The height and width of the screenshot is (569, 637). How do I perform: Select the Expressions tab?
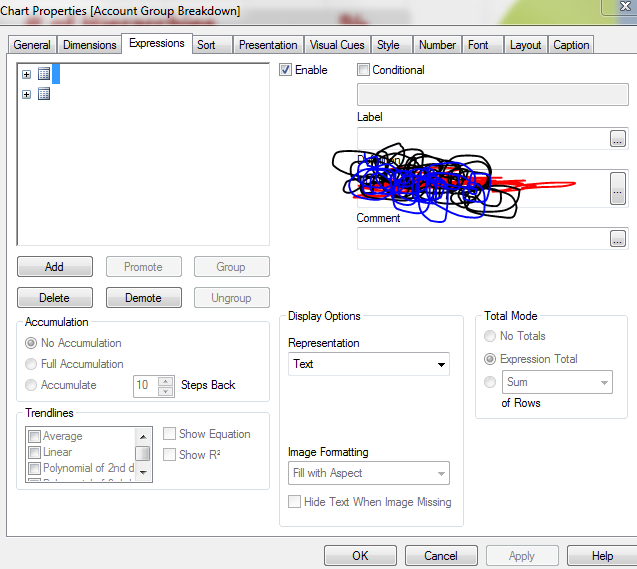[x=157, y=43]
